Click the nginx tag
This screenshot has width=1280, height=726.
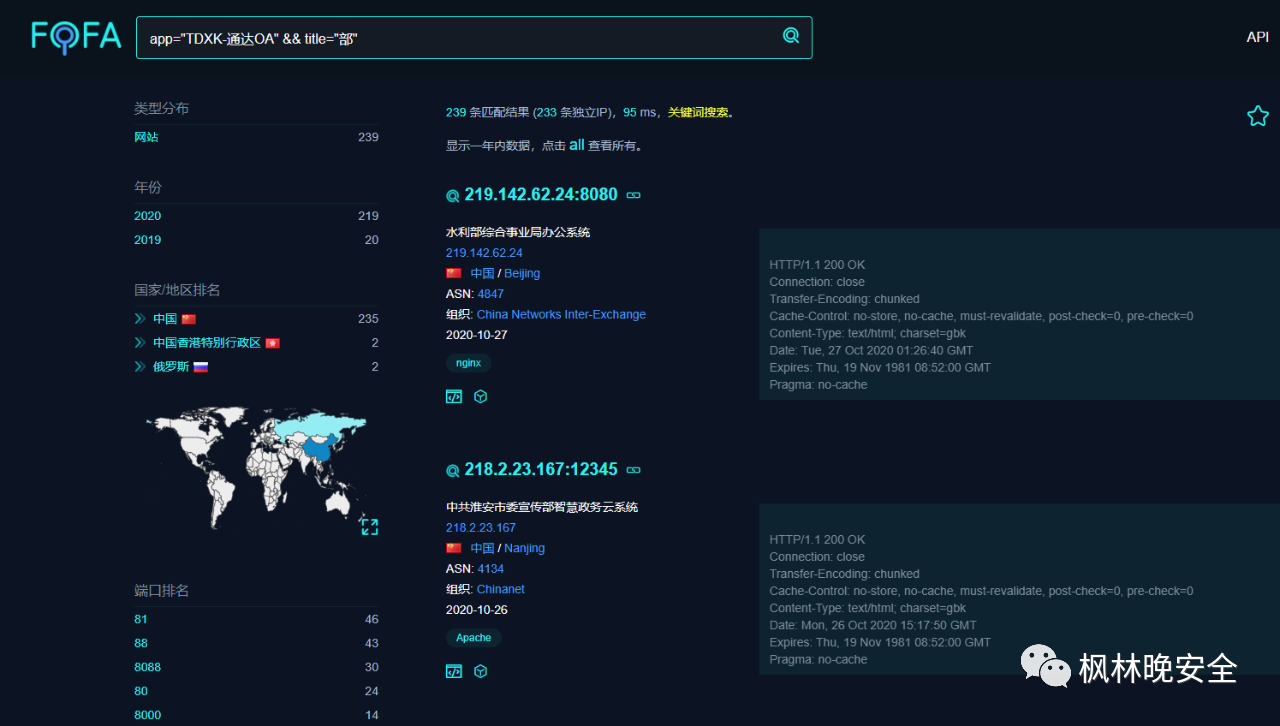pos(468,363)
